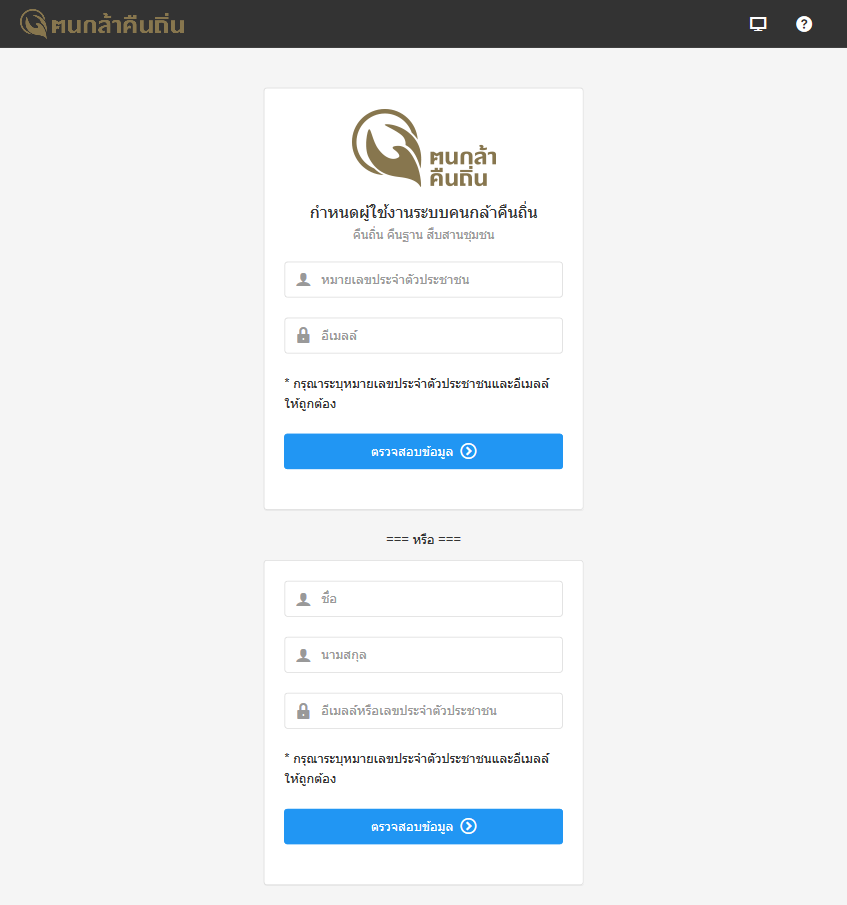Focus the อีเมลล์หรือเลขประจำตัวประชาชน input field
The height and width of the screenshot is (905, 847).
pos(424,711)
